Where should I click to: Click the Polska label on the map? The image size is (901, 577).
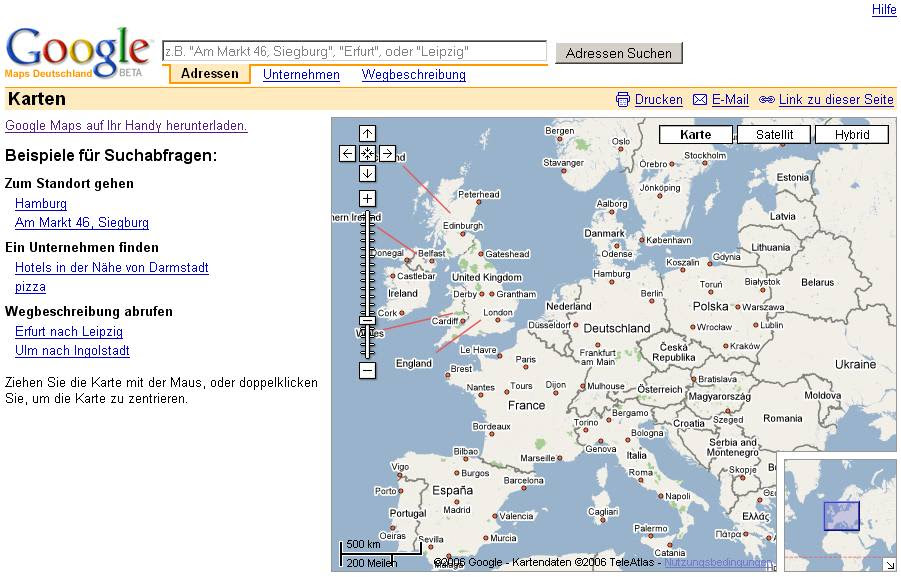pos(710,306)
